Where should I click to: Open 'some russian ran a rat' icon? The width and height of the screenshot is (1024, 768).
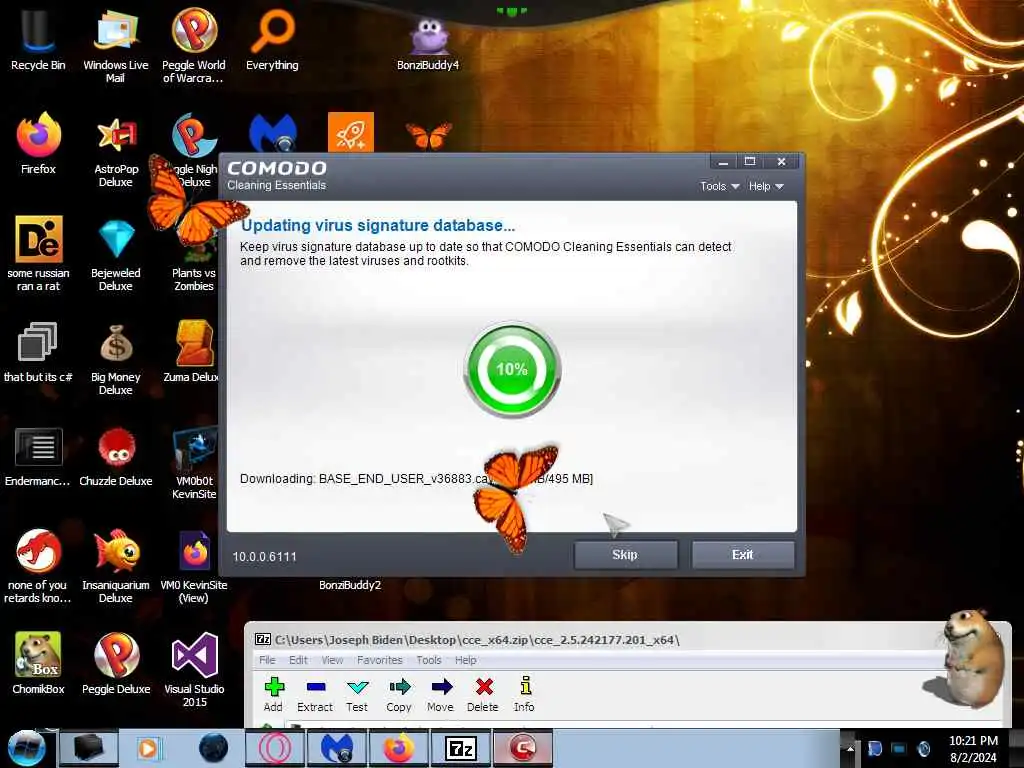click(x=39, y=253)
